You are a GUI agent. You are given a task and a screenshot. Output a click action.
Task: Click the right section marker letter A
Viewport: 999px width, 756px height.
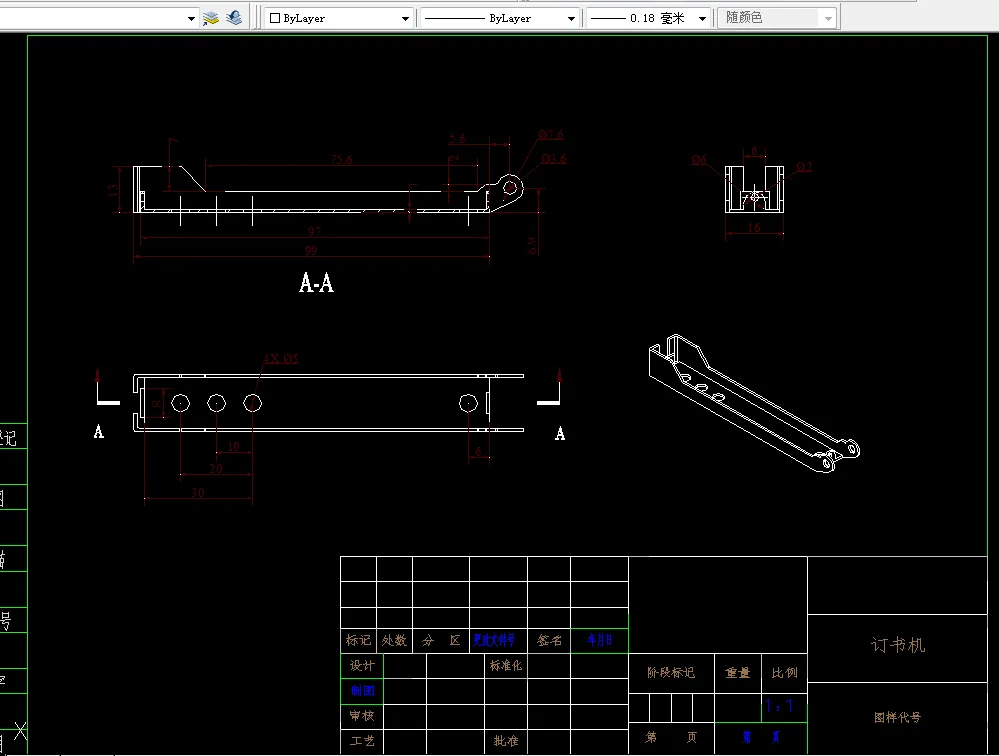560,434
